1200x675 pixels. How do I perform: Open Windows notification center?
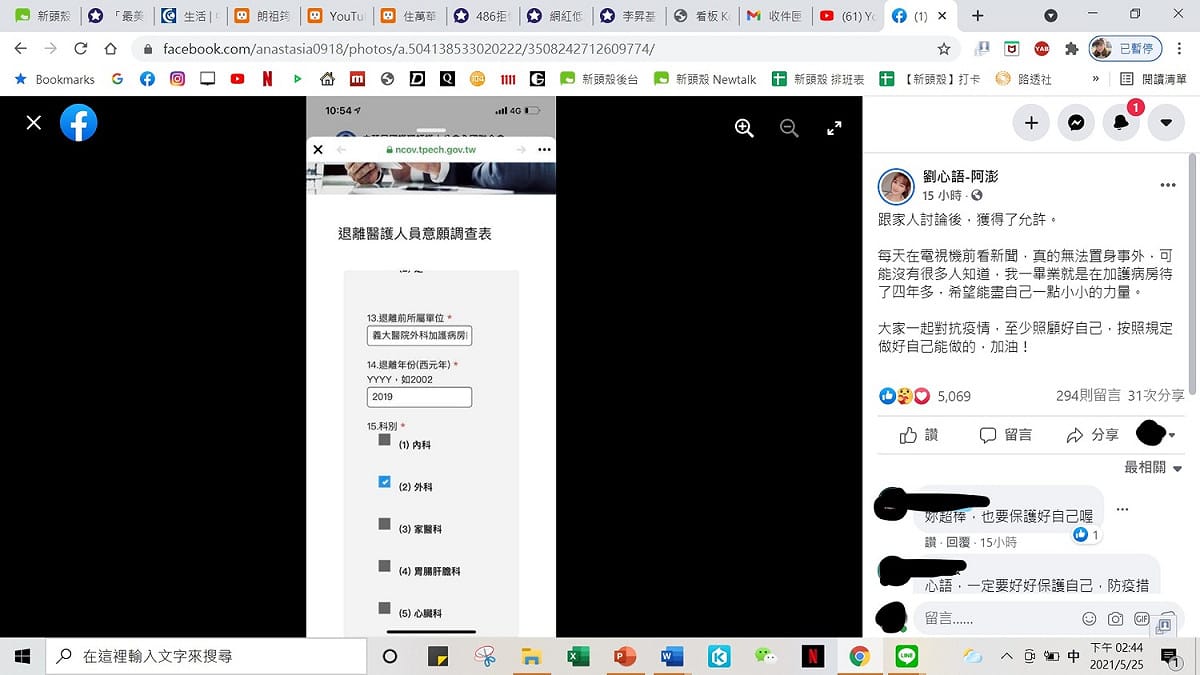tap(1169, 656)
